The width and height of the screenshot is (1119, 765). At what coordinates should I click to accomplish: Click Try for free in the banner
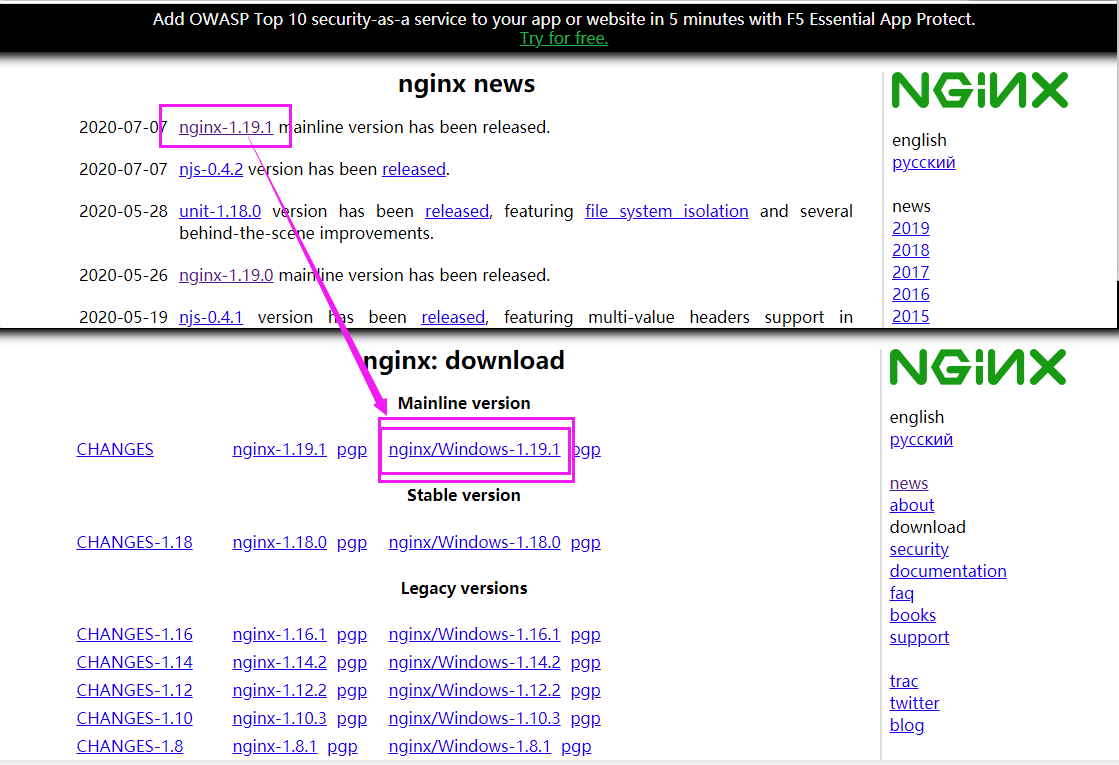pyautogui.click(x=563, y=38)
